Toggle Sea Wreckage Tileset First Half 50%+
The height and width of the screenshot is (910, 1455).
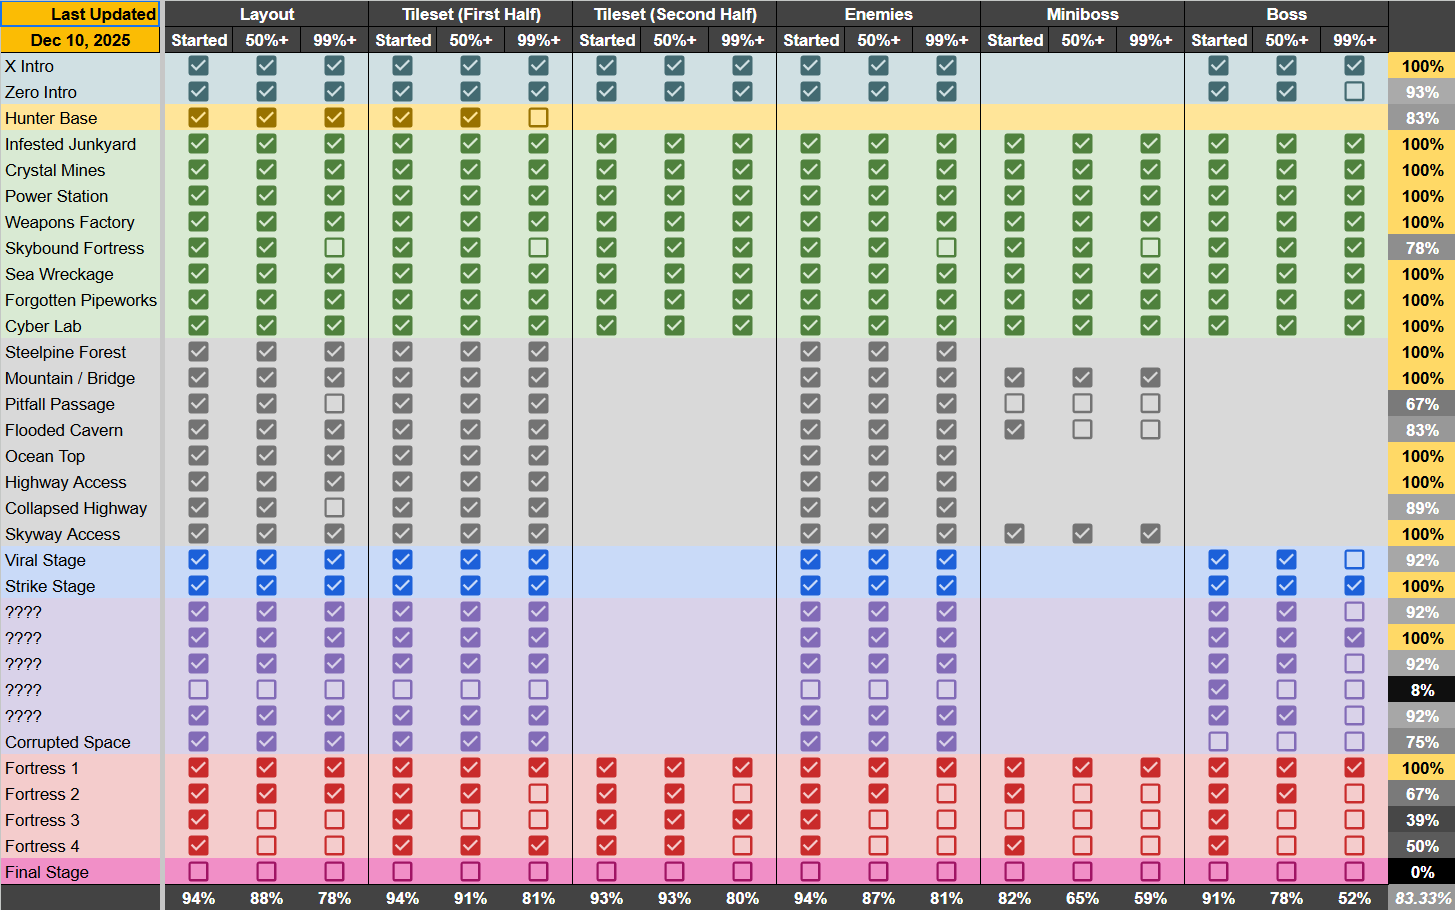(470, 274)
